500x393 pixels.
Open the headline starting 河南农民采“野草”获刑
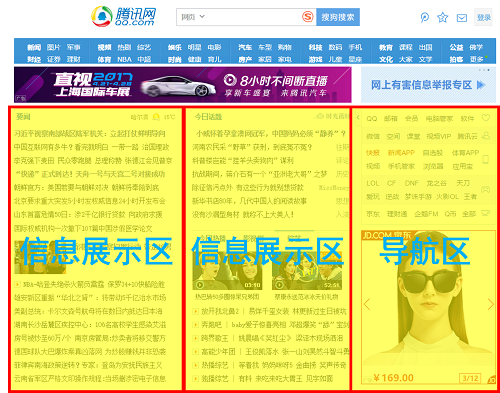coord(252,147)
